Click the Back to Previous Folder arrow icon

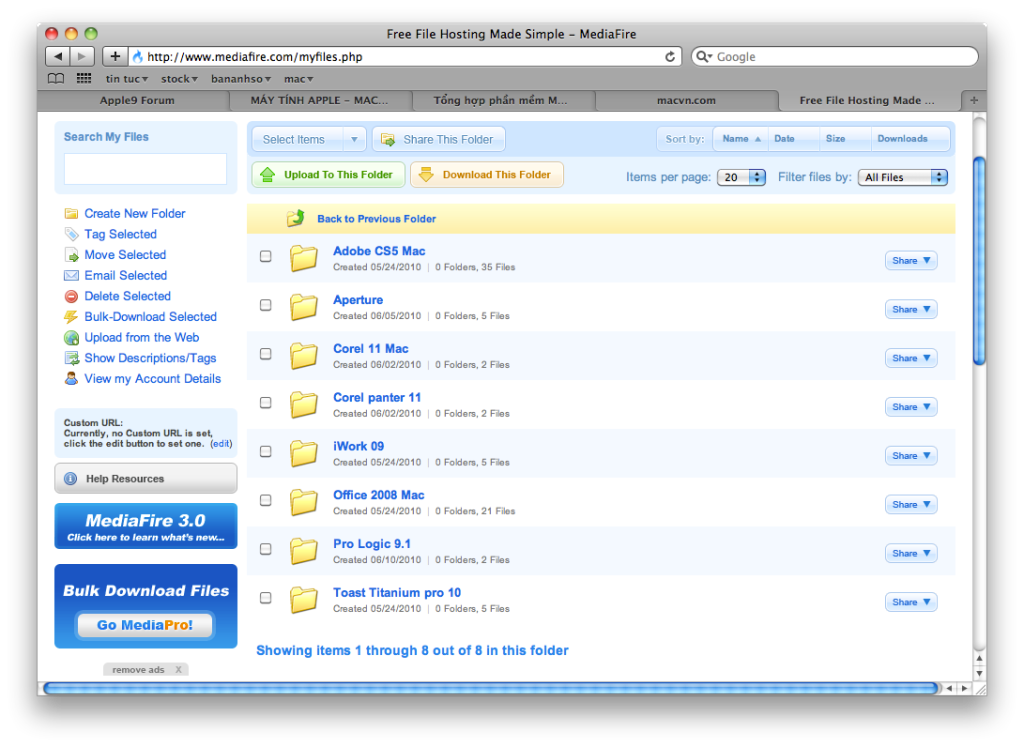tap(296, 218)
